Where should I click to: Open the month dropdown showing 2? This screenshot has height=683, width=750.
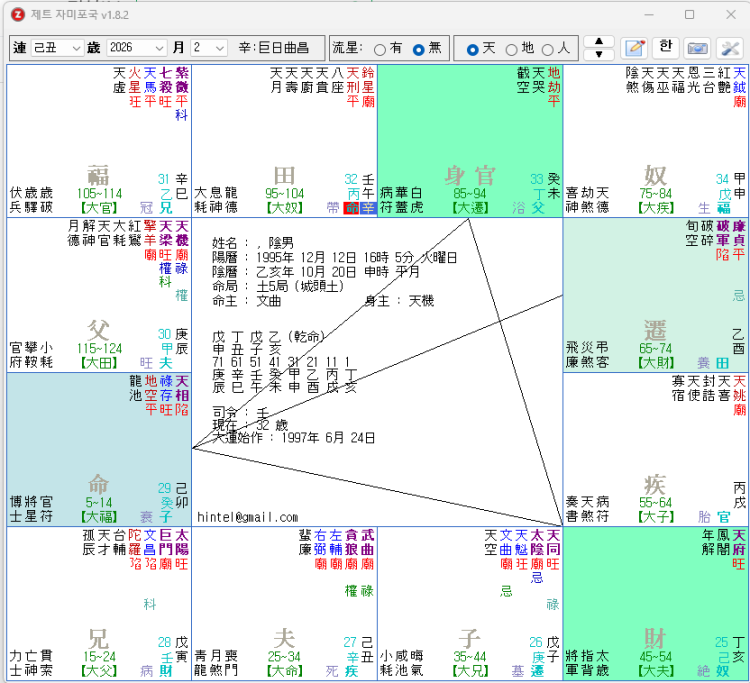(x=209, y=48)
